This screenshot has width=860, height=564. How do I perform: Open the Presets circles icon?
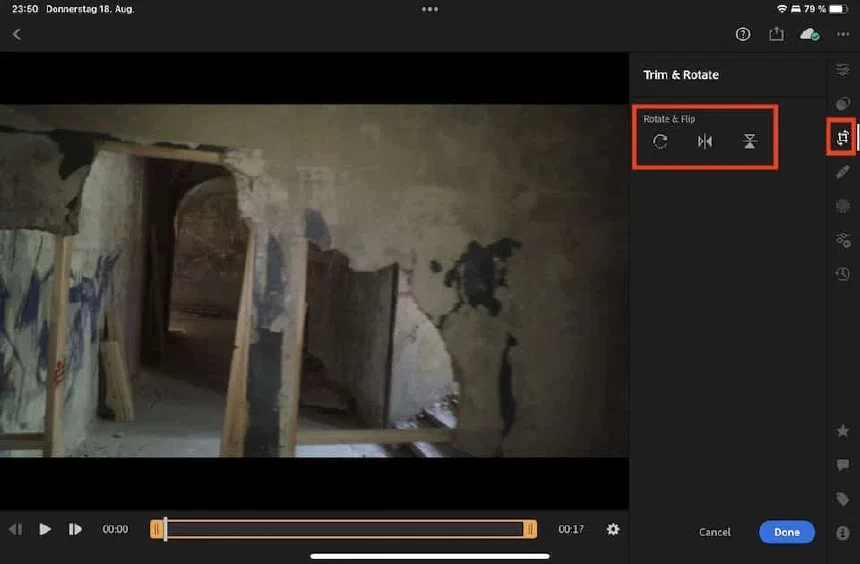(843, 104)
